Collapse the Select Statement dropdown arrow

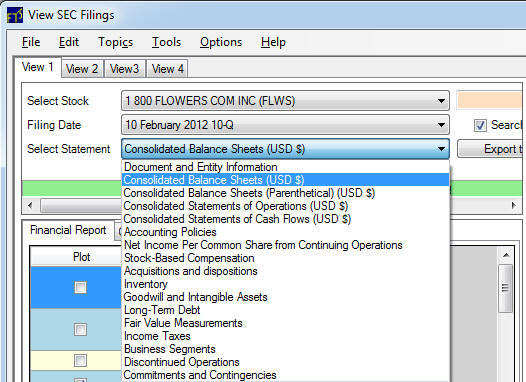click(441, 149)
